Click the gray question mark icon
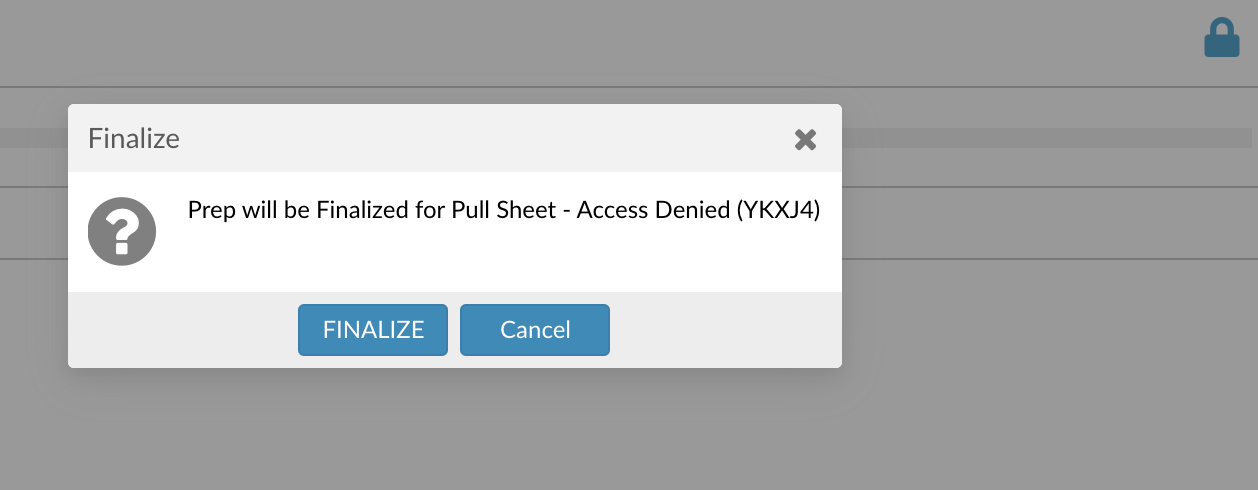The width and height of the screenshot is (1258, 490). pos(122,231)
